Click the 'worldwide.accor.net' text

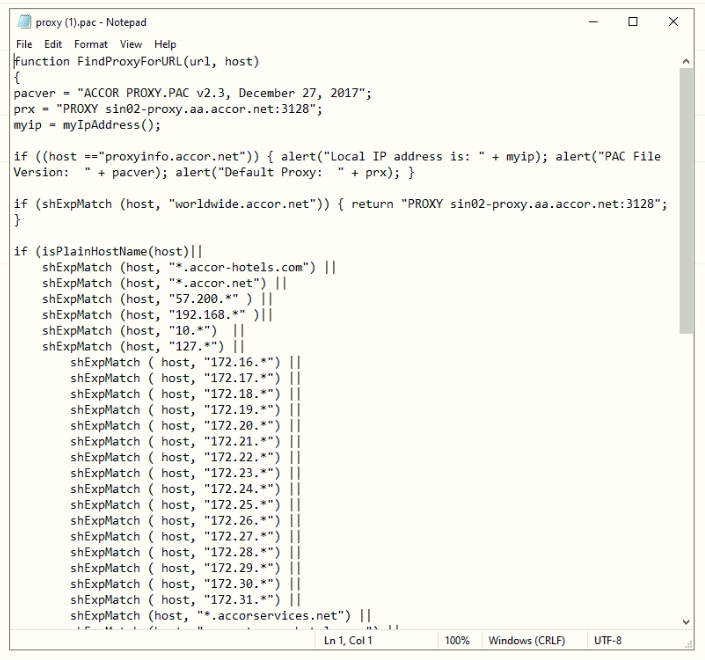pyautogui.click(x=245, y=204)
